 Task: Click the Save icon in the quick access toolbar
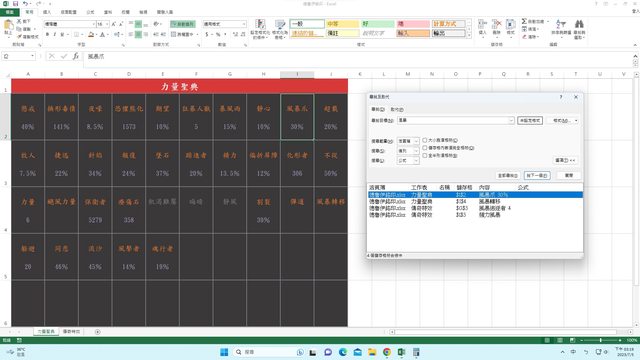pos(16,4)
